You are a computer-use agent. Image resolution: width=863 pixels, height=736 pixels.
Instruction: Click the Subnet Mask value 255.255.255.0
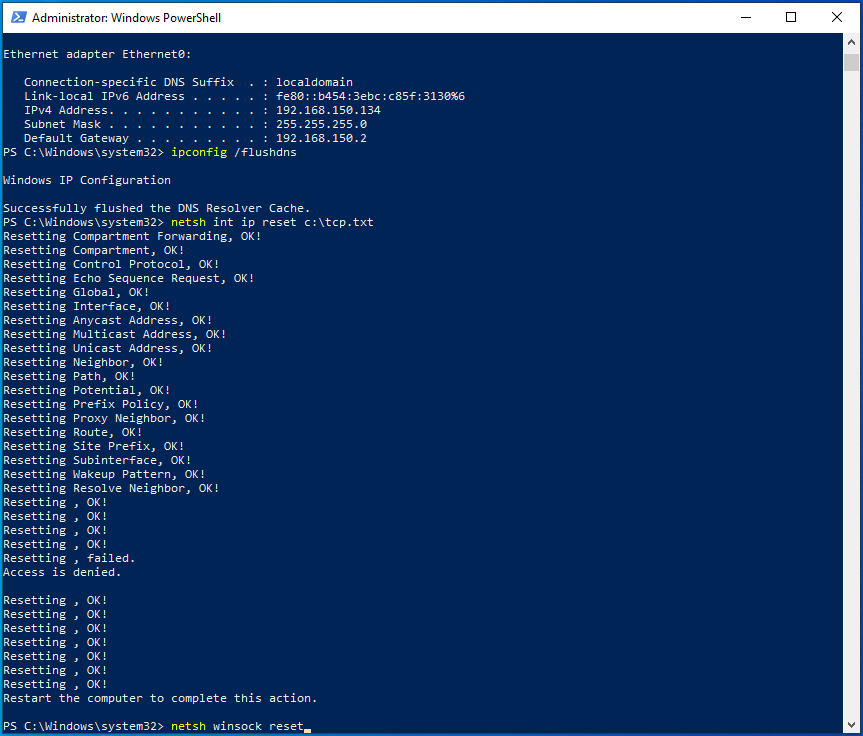[321, 124]
